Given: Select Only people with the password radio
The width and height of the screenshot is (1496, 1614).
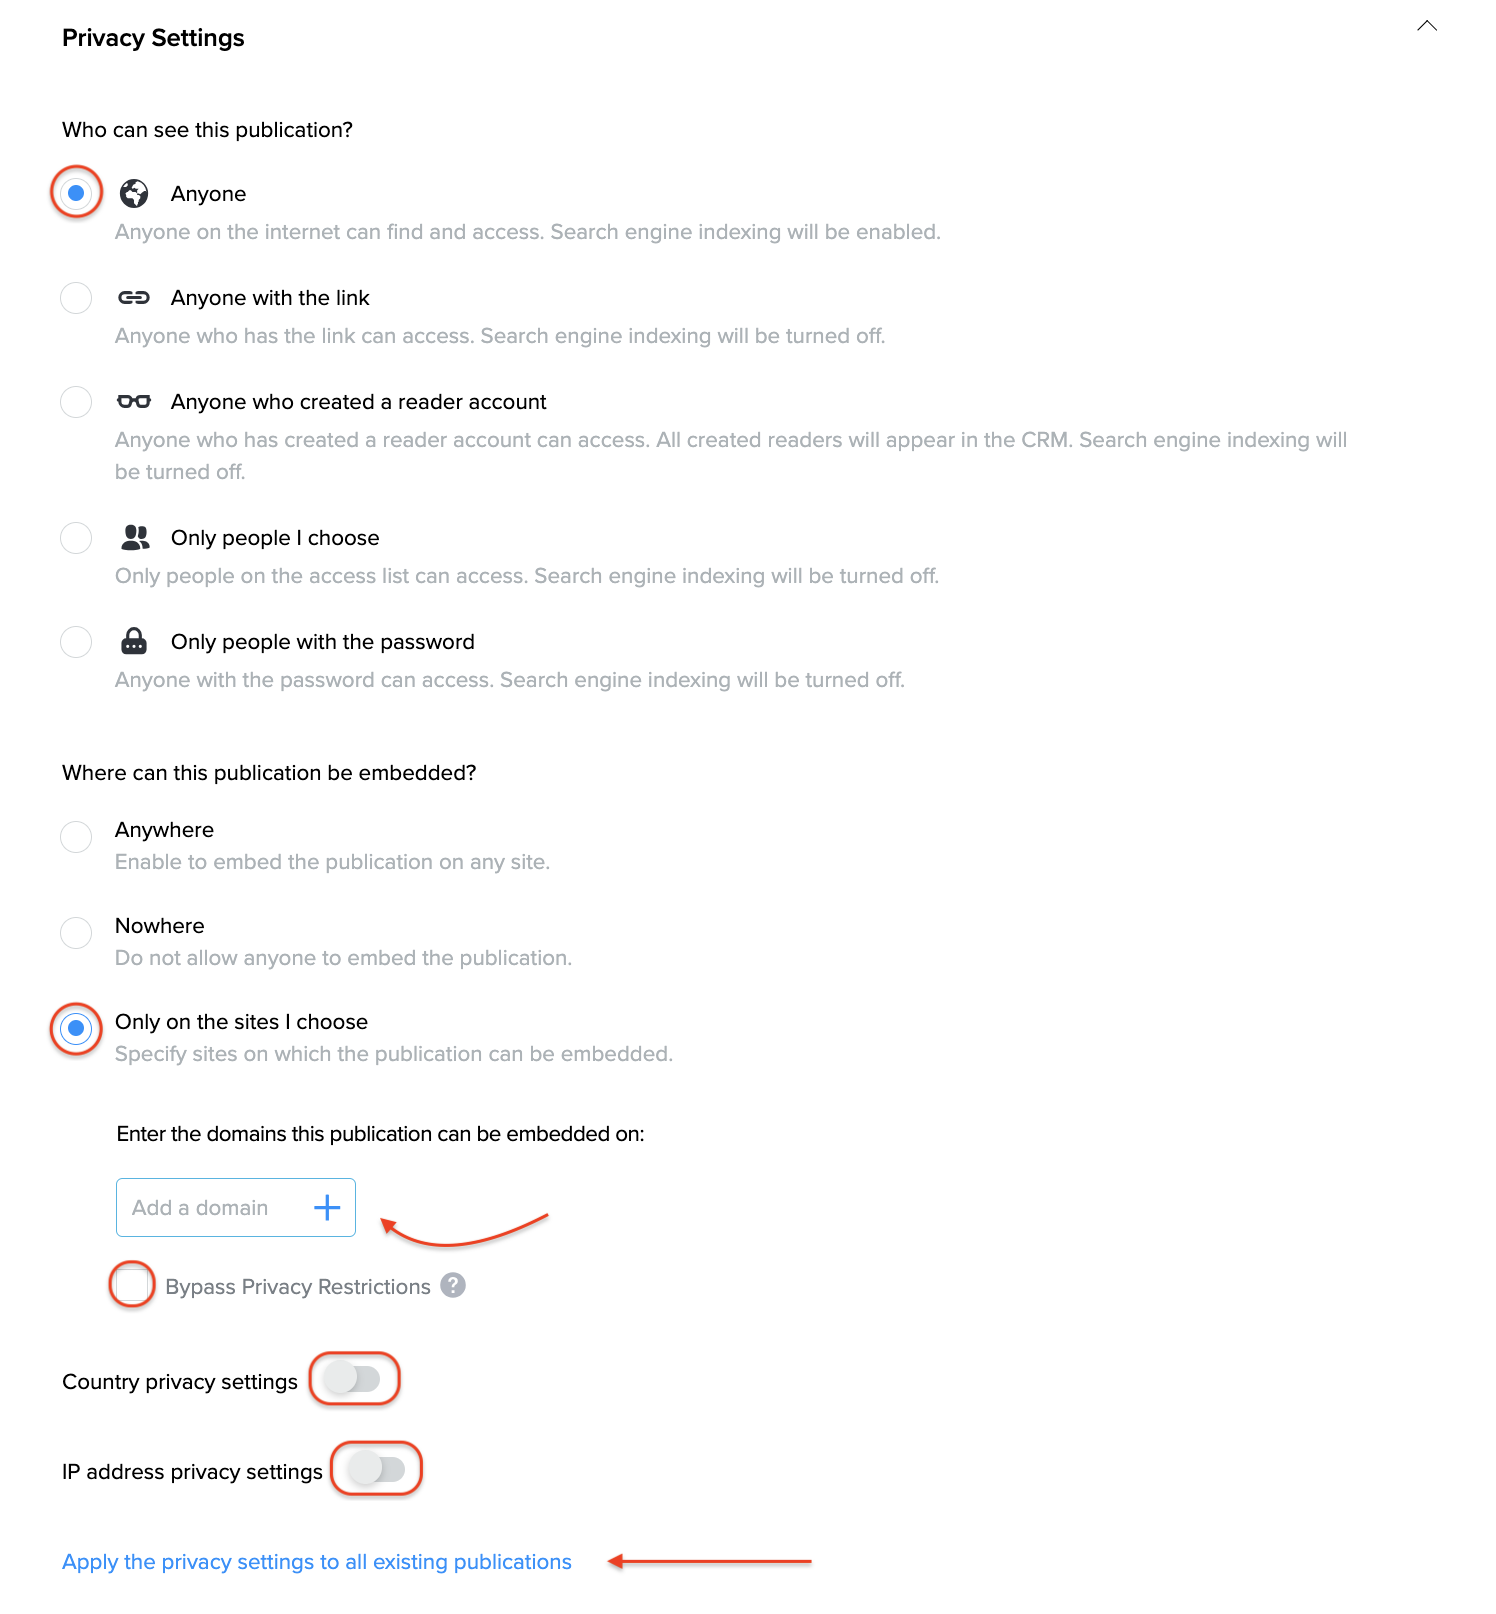Looking at the screenshot, I should (76, 642).
